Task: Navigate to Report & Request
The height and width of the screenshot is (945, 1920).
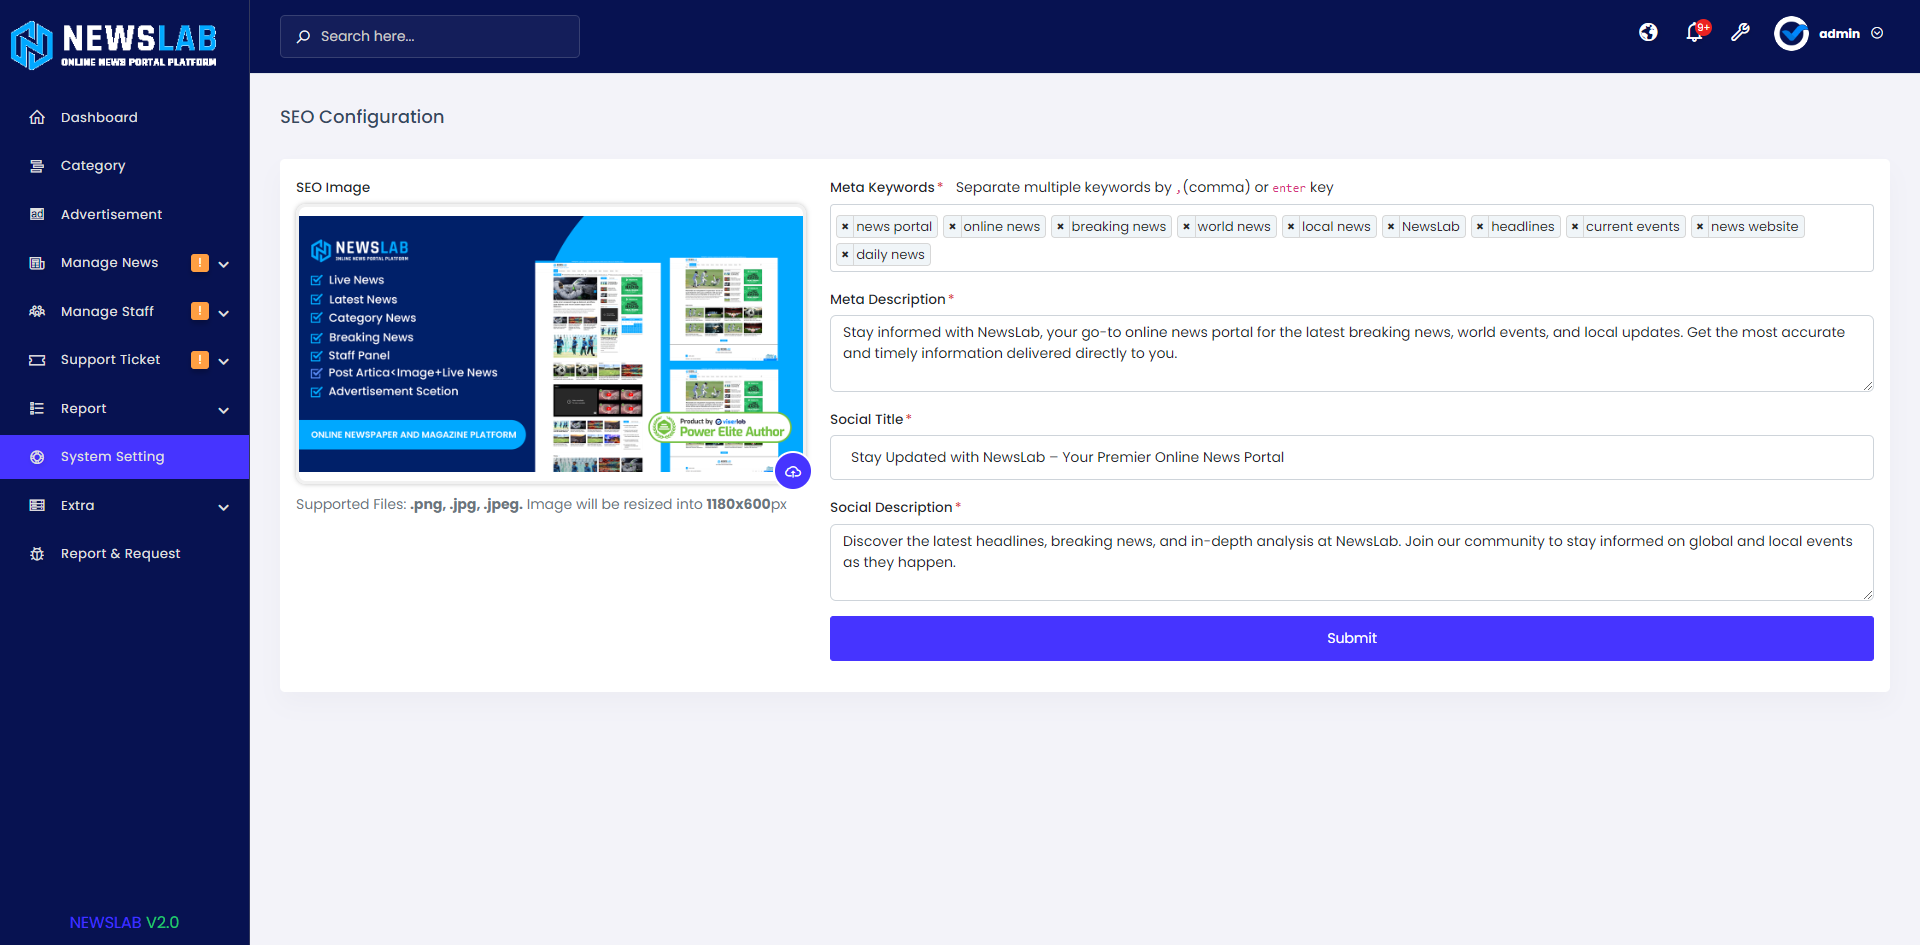Action: (x=120, y=553)
